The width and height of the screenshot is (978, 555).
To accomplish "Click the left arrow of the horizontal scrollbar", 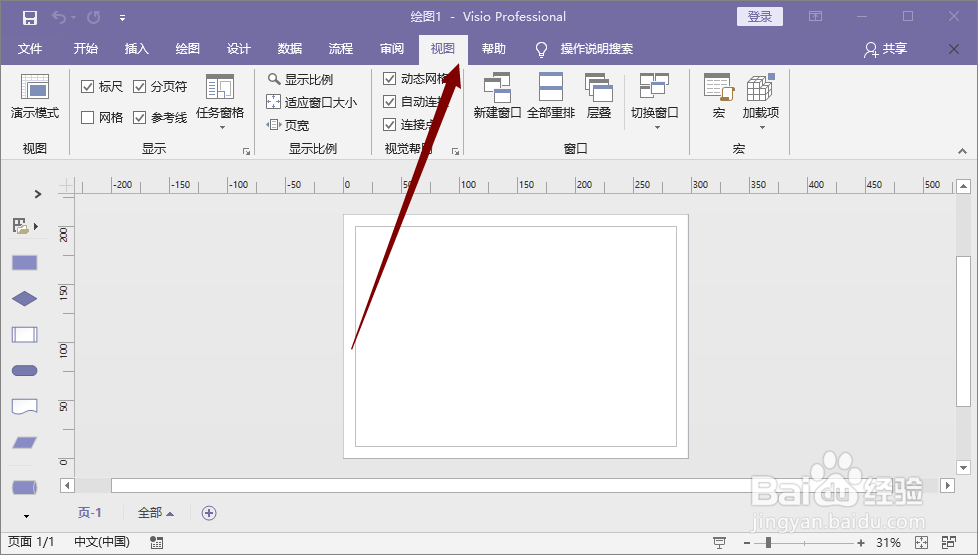I will [67, 485].
